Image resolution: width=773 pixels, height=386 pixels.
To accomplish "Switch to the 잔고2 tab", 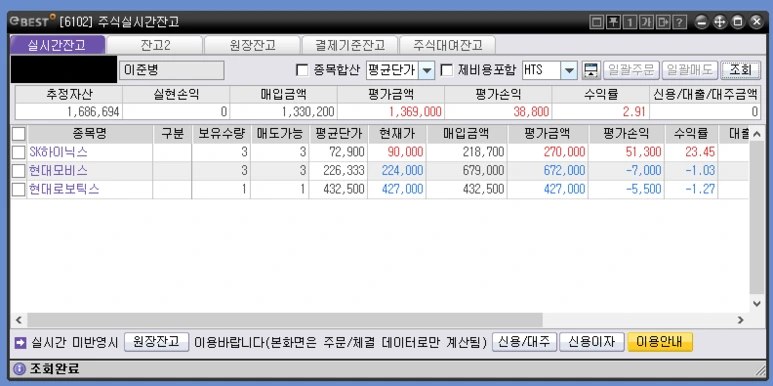I will [155, 45].
